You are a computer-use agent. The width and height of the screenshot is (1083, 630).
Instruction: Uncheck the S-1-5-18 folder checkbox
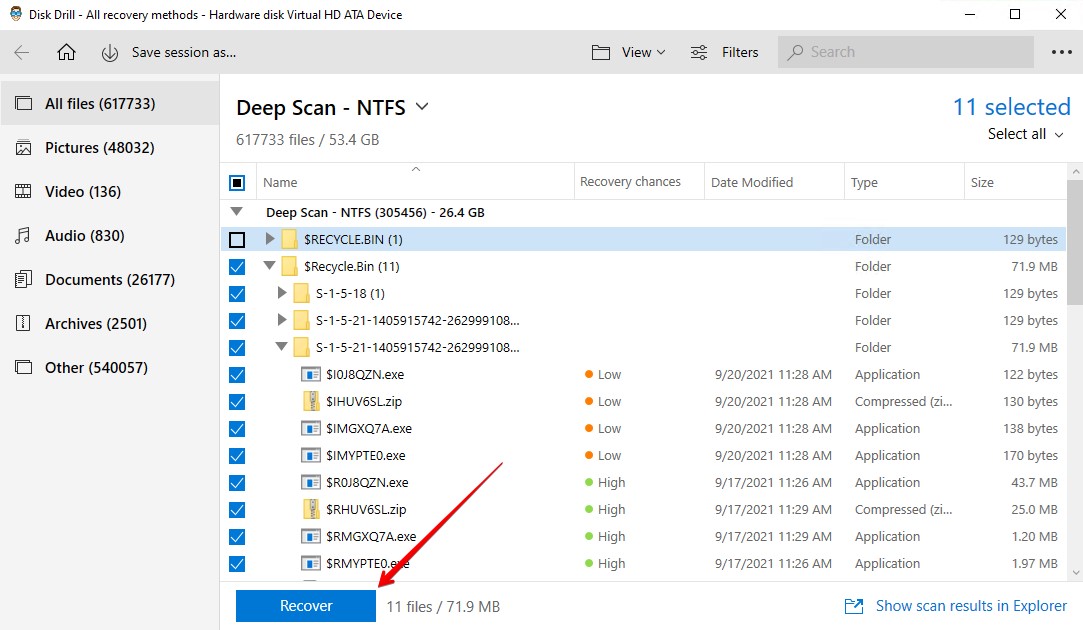tap(237, 294)
